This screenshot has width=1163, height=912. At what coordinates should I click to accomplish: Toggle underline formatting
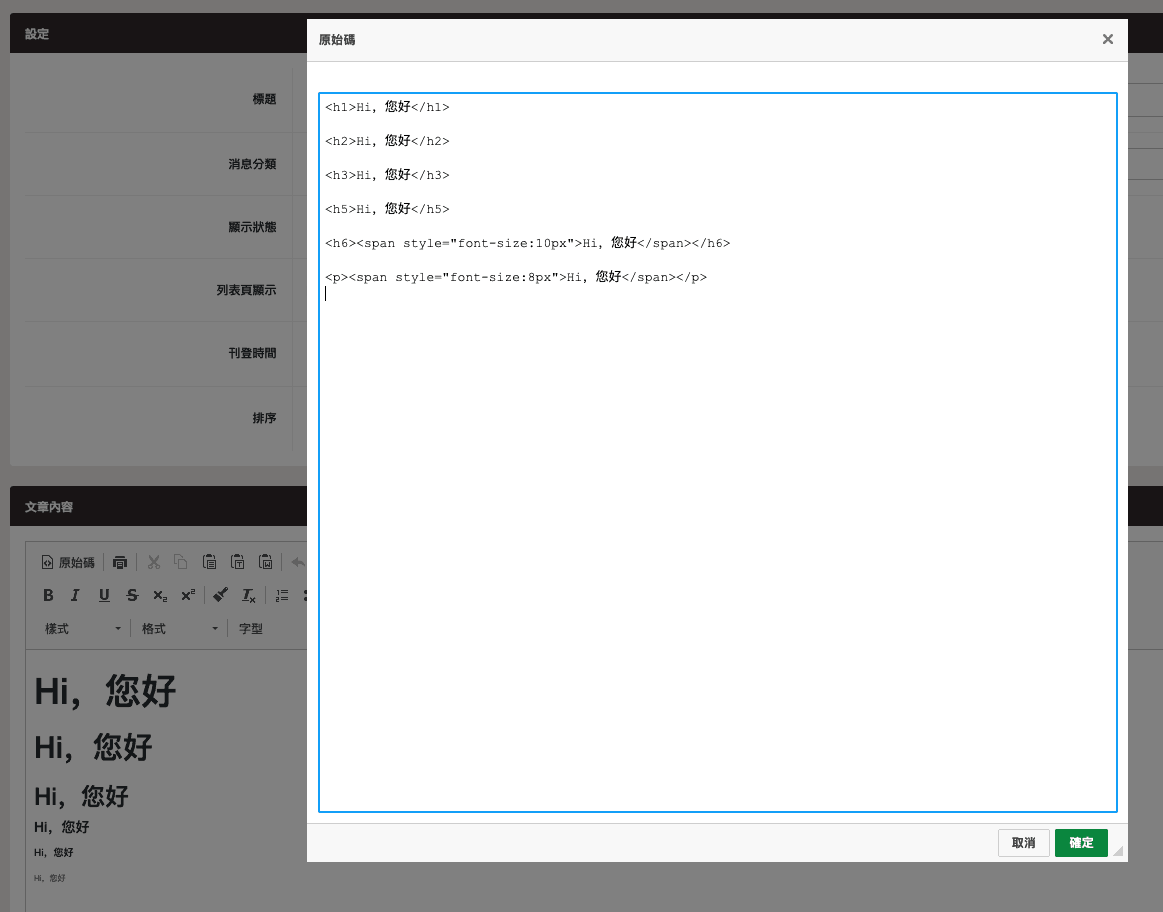tap(104, 596)
